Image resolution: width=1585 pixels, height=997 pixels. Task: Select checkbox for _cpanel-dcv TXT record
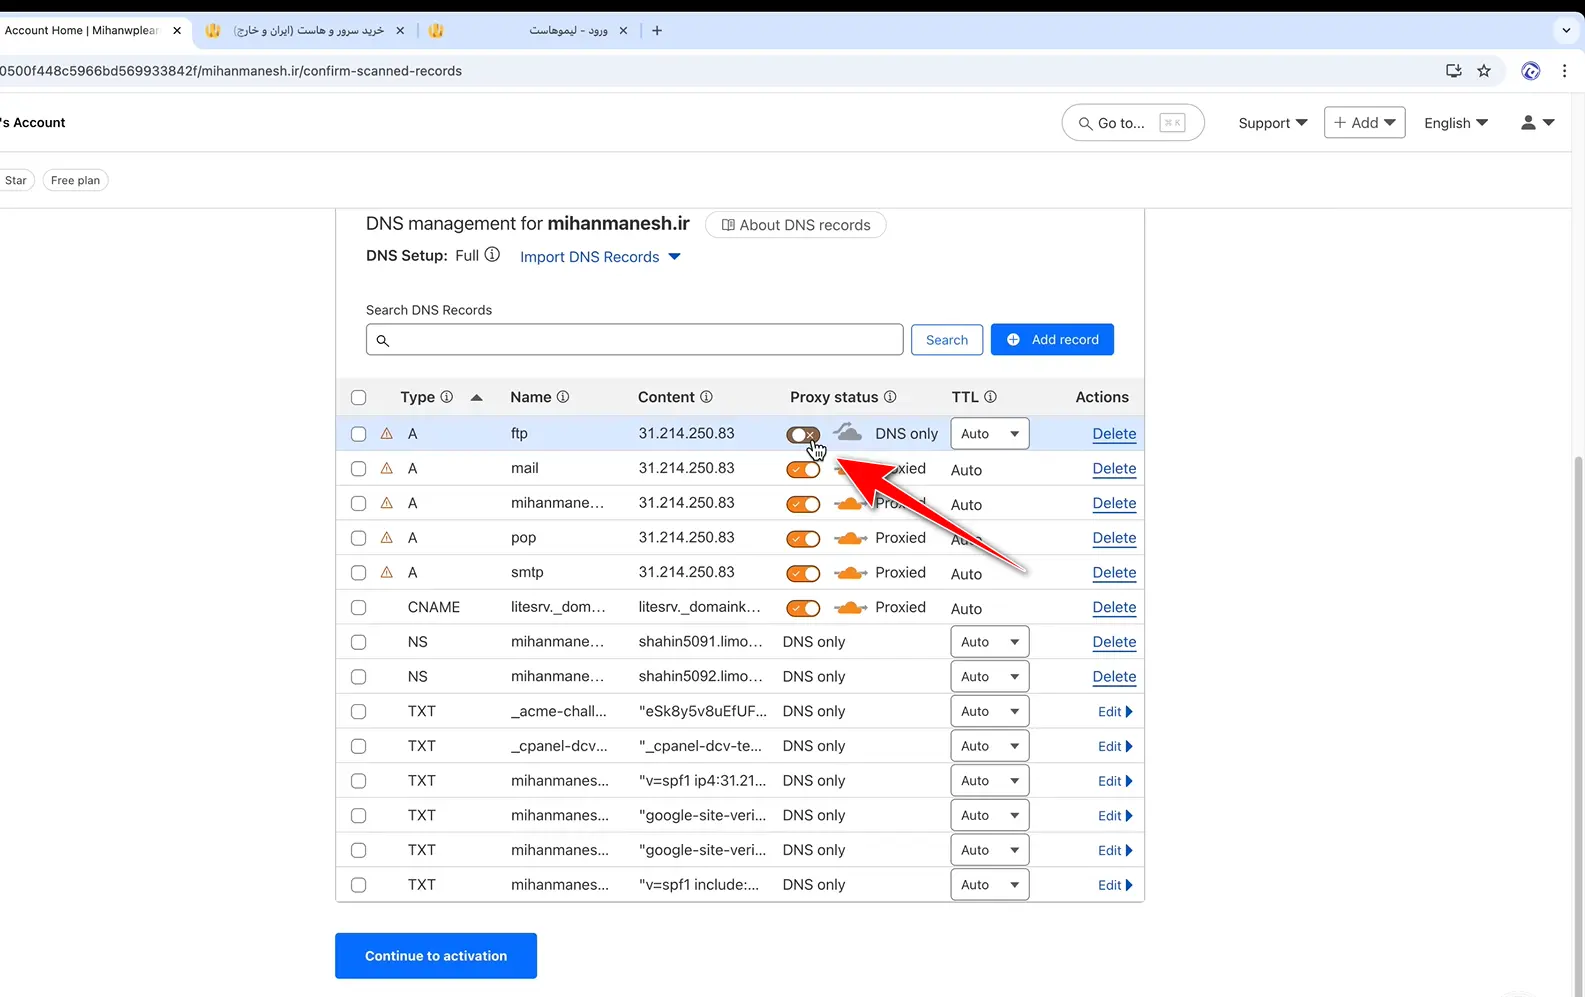point(359,747)
